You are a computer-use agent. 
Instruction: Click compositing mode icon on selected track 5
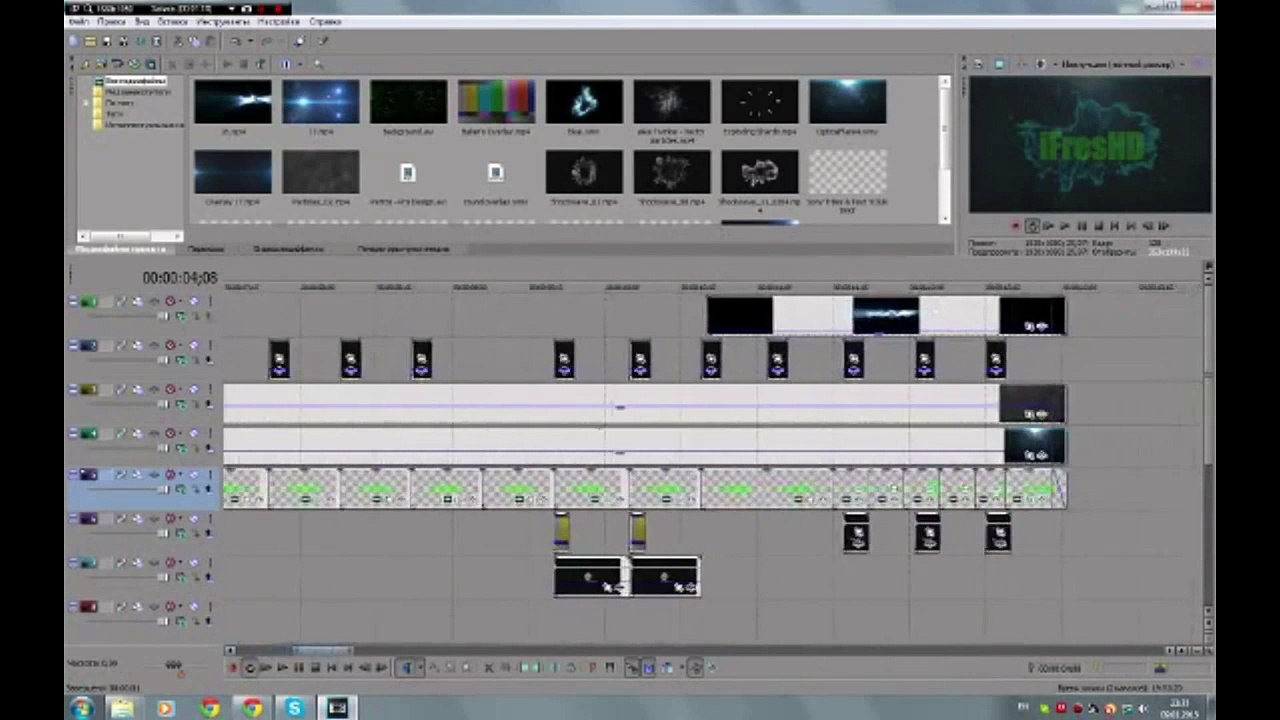pyautogui.click(x=181, y=490)
